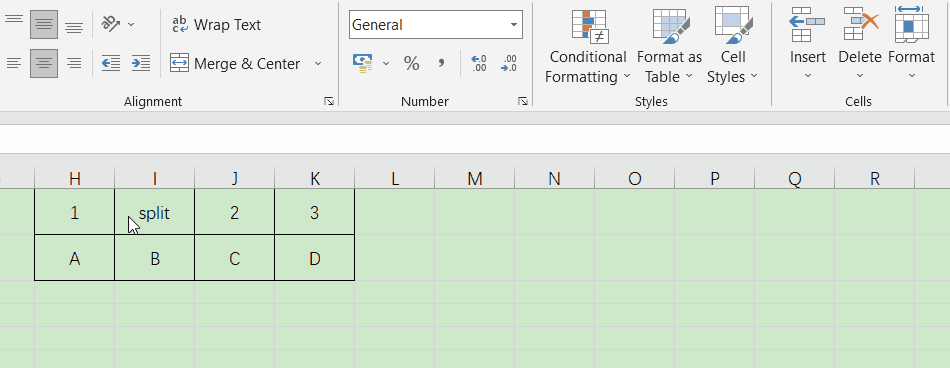The height and width of the screenshot is (368, 950).
Task: Open Cell Styles gallery
Action: pos(732,46)
